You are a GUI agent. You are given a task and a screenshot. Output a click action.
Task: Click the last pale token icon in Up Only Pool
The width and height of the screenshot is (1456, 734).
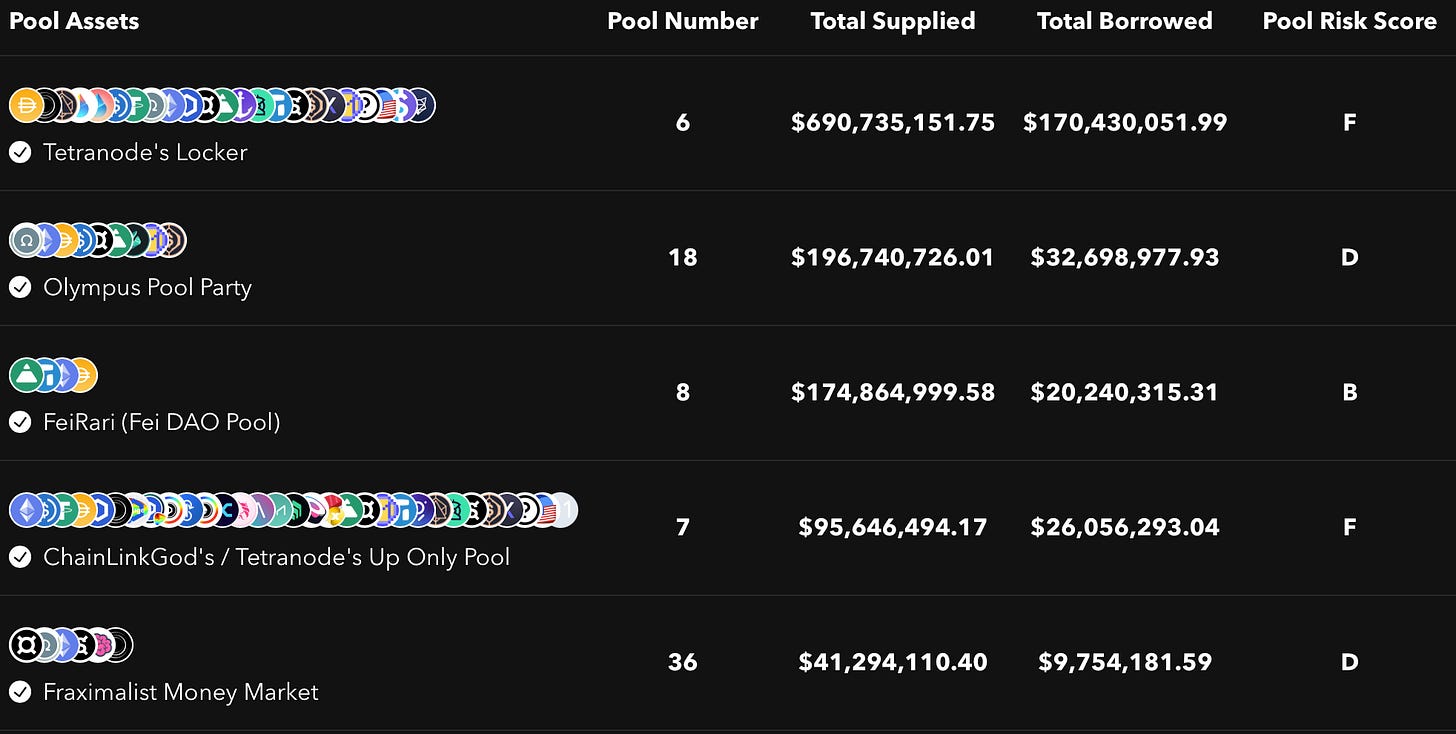click(562, 510)
